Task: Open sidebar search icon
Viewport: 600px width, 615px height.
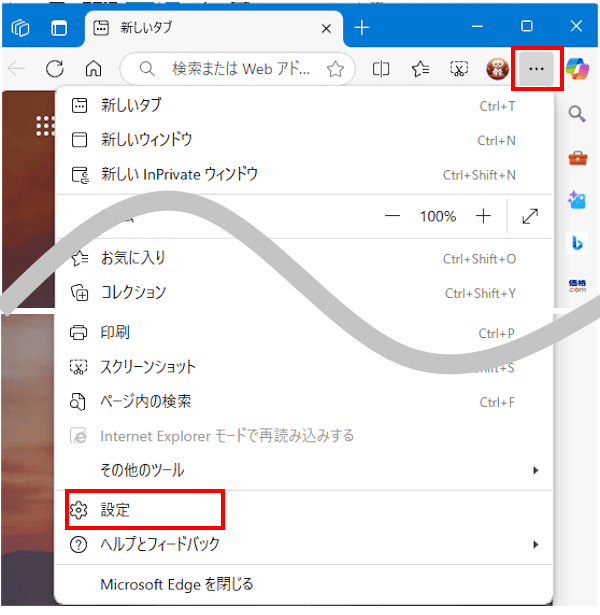Action: 577,114
